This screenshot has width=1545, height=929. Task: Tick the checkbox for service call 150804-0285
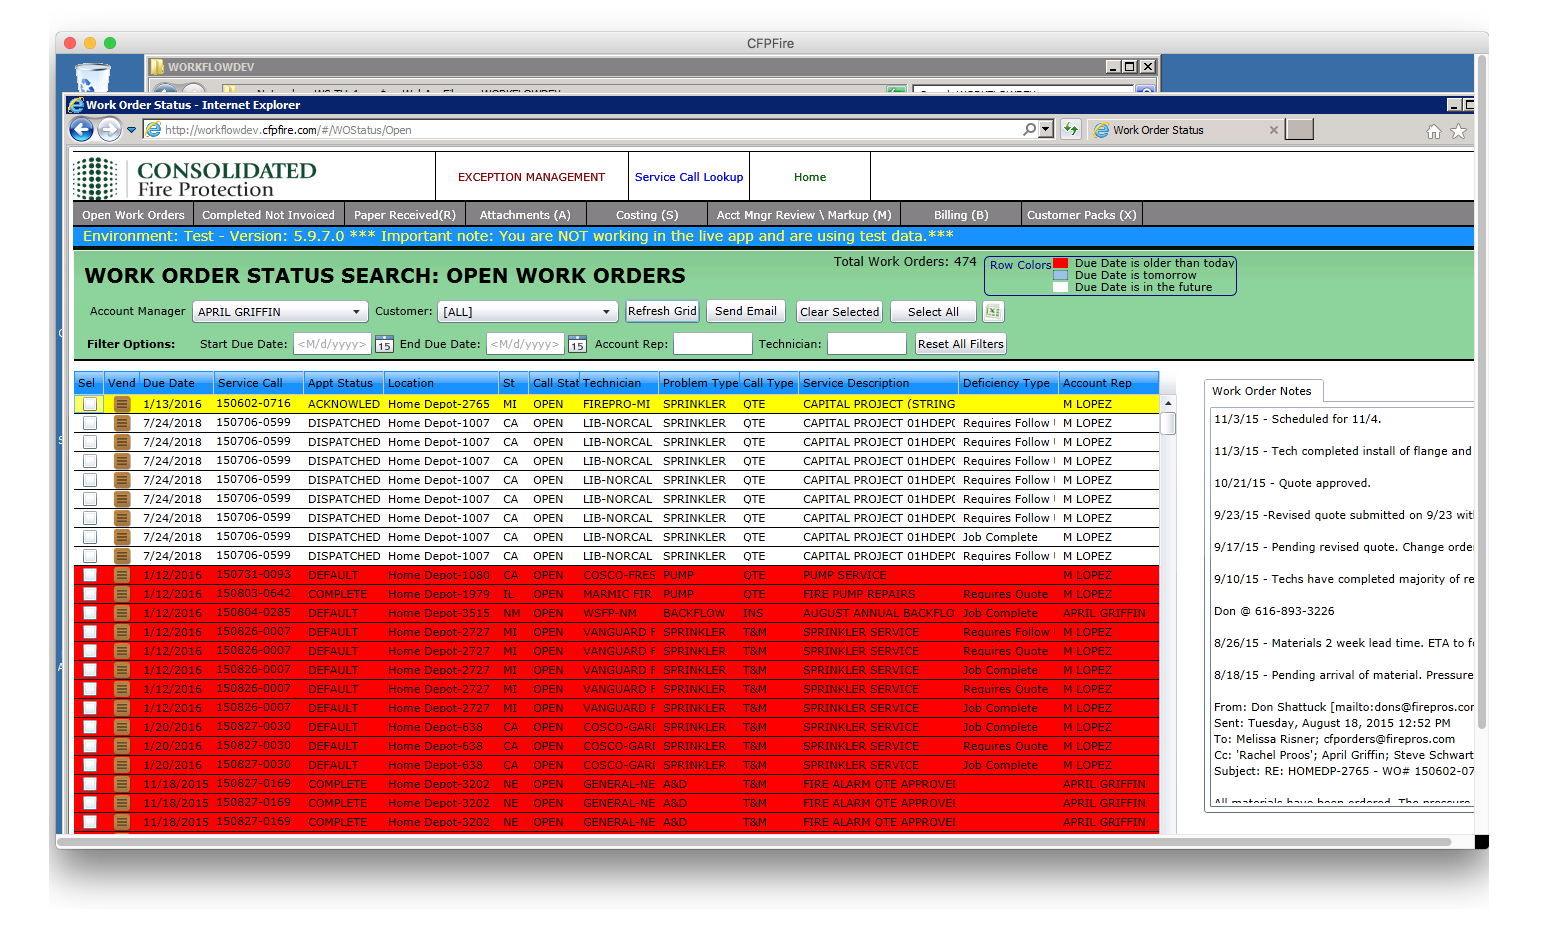[90, 613]
